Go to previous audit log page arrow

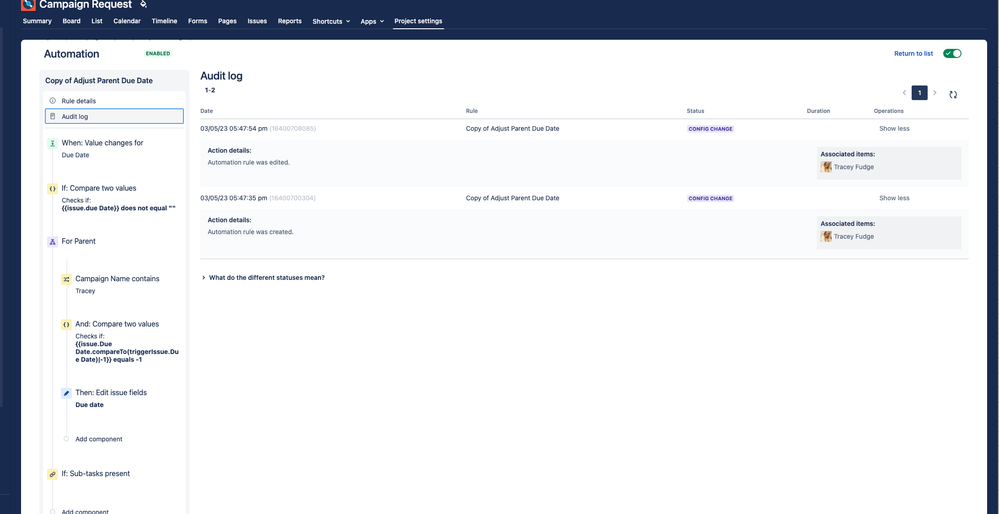[x=904, y=93]
